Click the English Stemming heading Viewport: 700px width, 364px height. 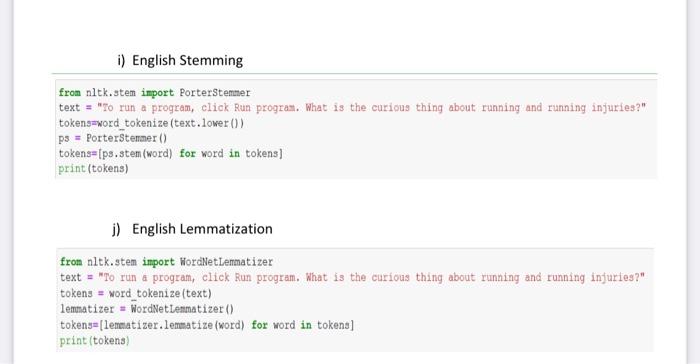pyautogui.click(x=180, y=60)
